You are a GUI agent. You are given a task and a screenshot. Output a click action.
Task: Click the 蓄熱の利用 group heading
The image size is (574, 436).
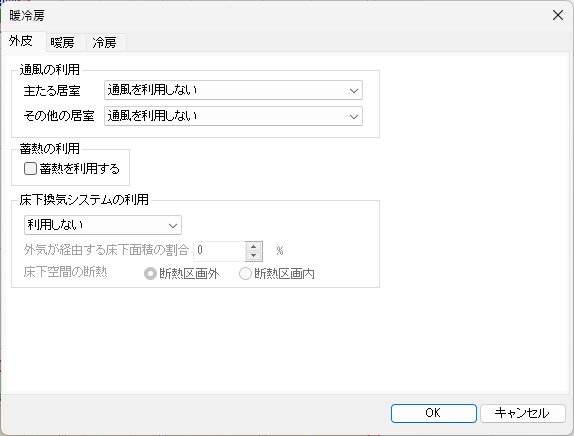[50, 149]
